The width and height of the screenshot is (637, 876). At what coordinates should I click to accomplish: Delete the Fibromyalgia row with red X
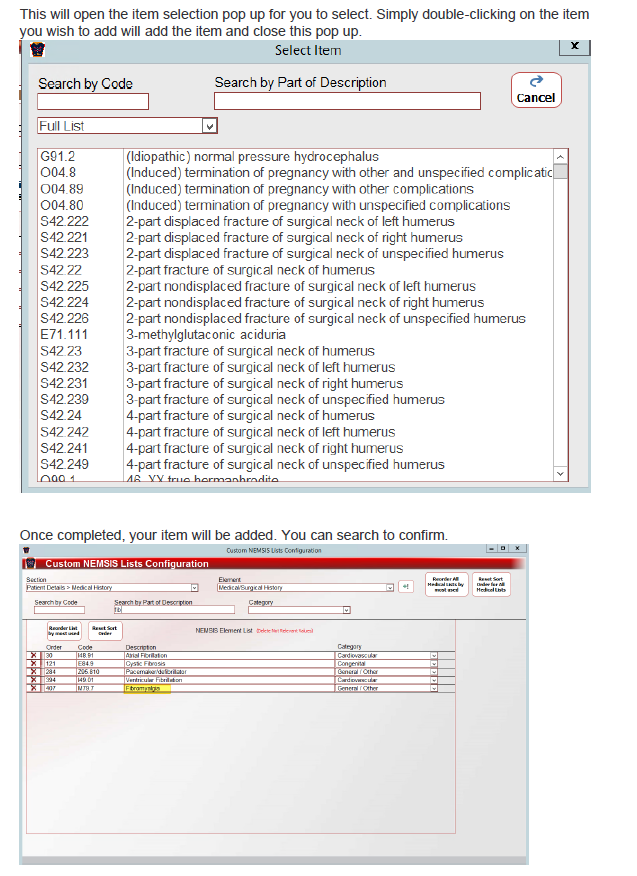34,688
